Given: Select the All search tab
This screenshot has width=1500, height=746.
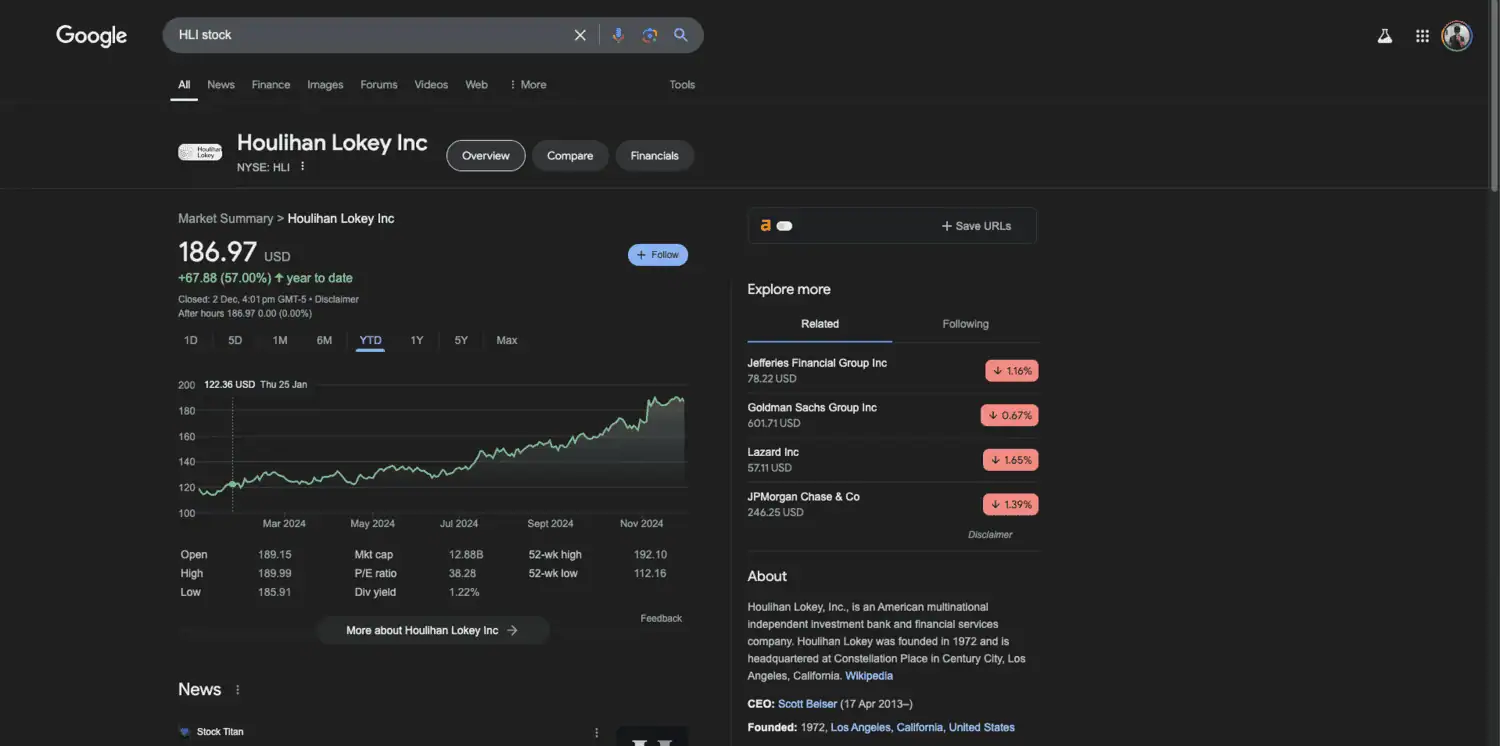Looking at the screenshot, I should 184,85.
